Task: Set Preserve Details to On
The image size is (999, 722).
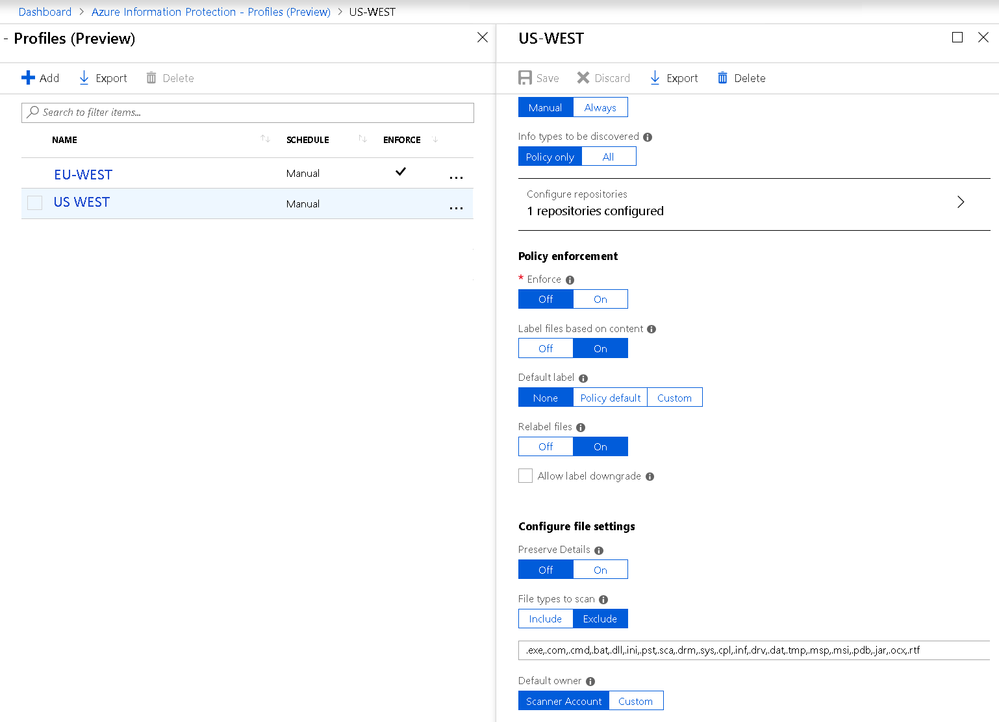Action: click(600, 570)
